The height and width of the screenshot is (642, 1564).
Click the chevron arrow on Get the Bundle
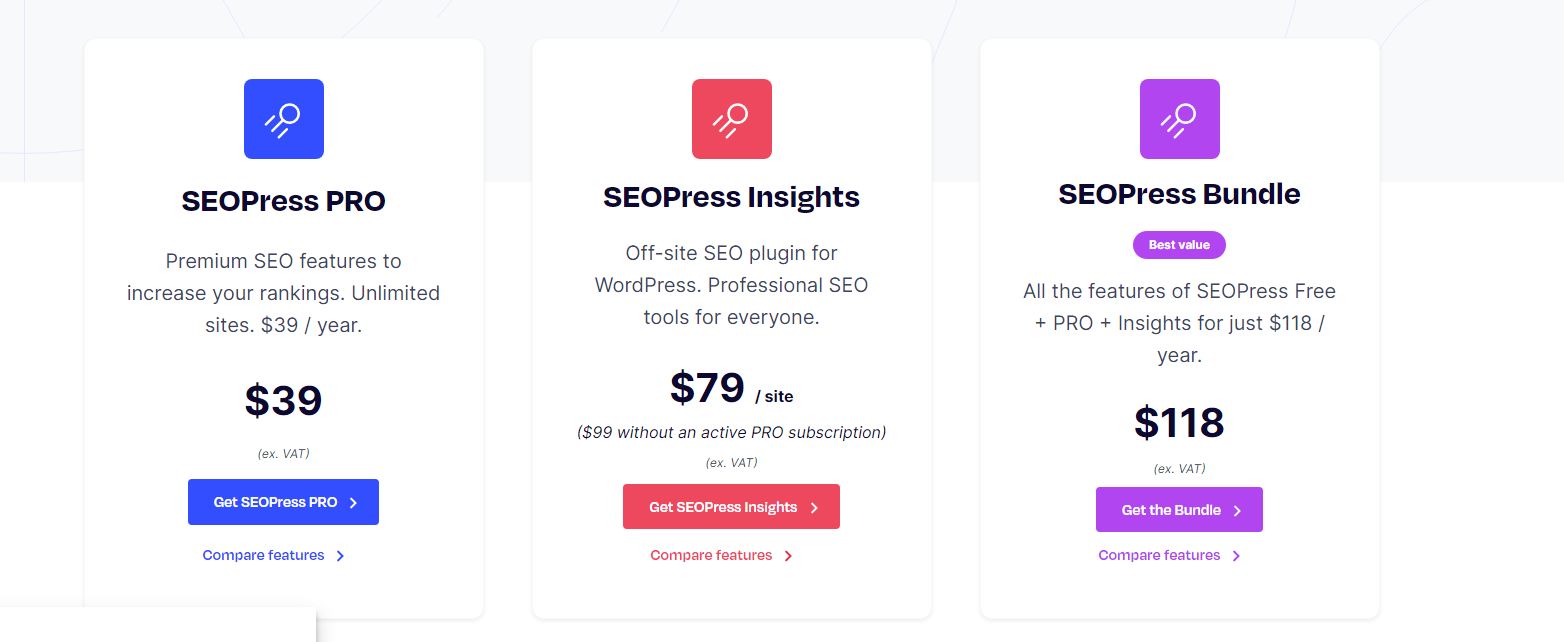click(1237, 510)
